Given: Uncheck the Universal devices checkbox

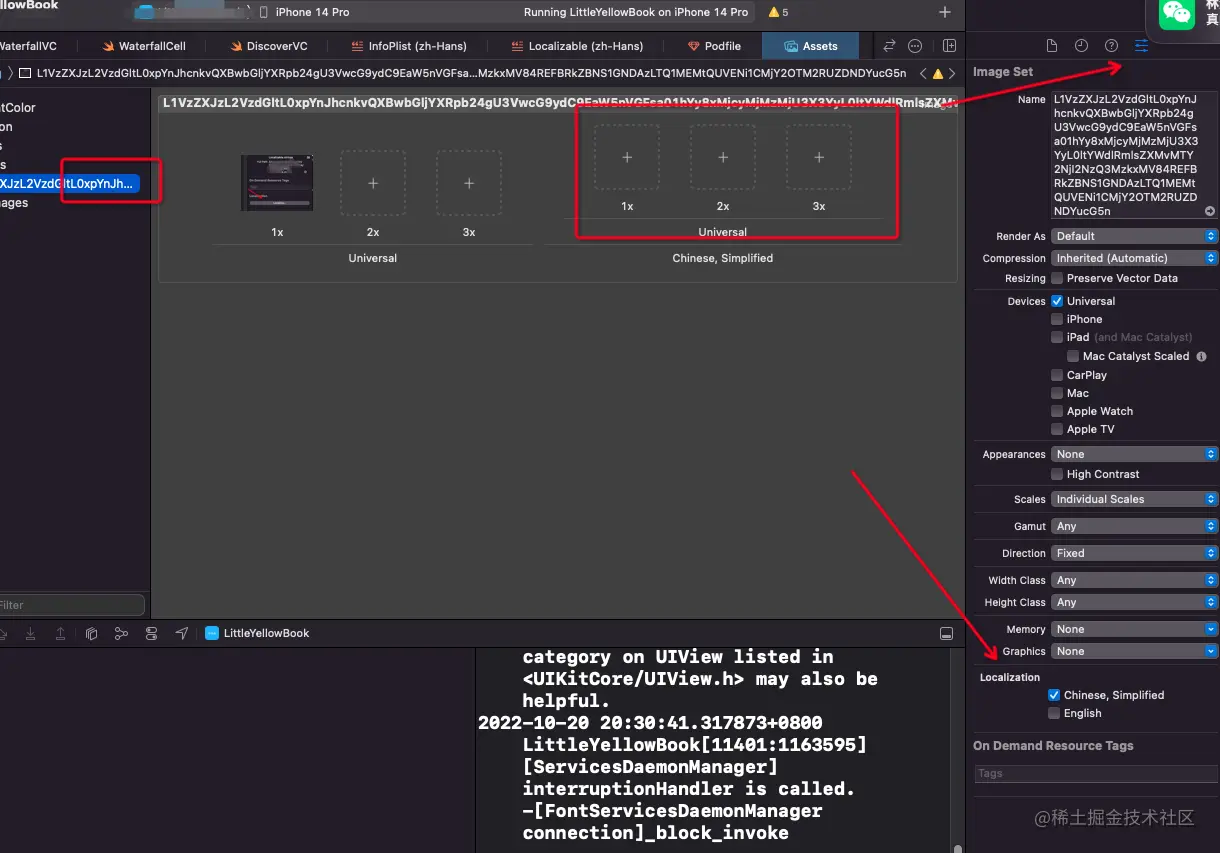Looking at the screenshot, I should pyautogui.click(x=1057, y=301).
